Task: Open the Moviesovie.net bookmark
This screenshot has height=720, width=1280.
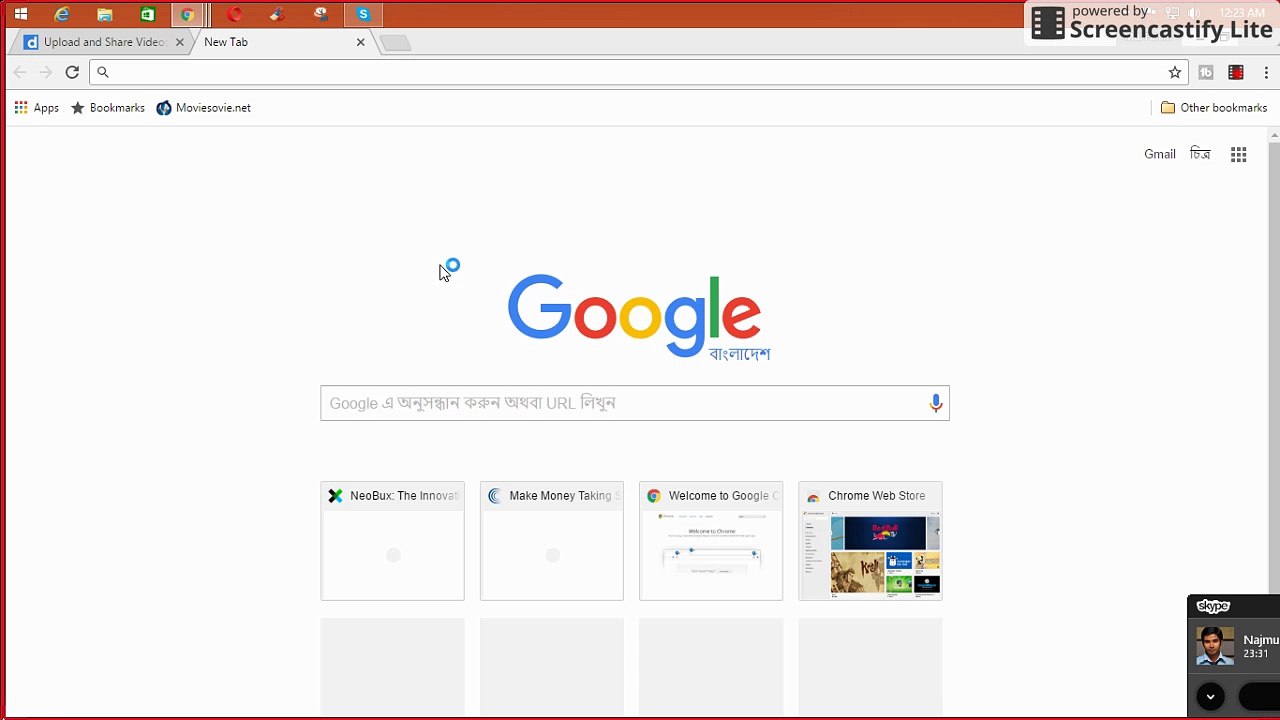Action: (x=203, y=108)
